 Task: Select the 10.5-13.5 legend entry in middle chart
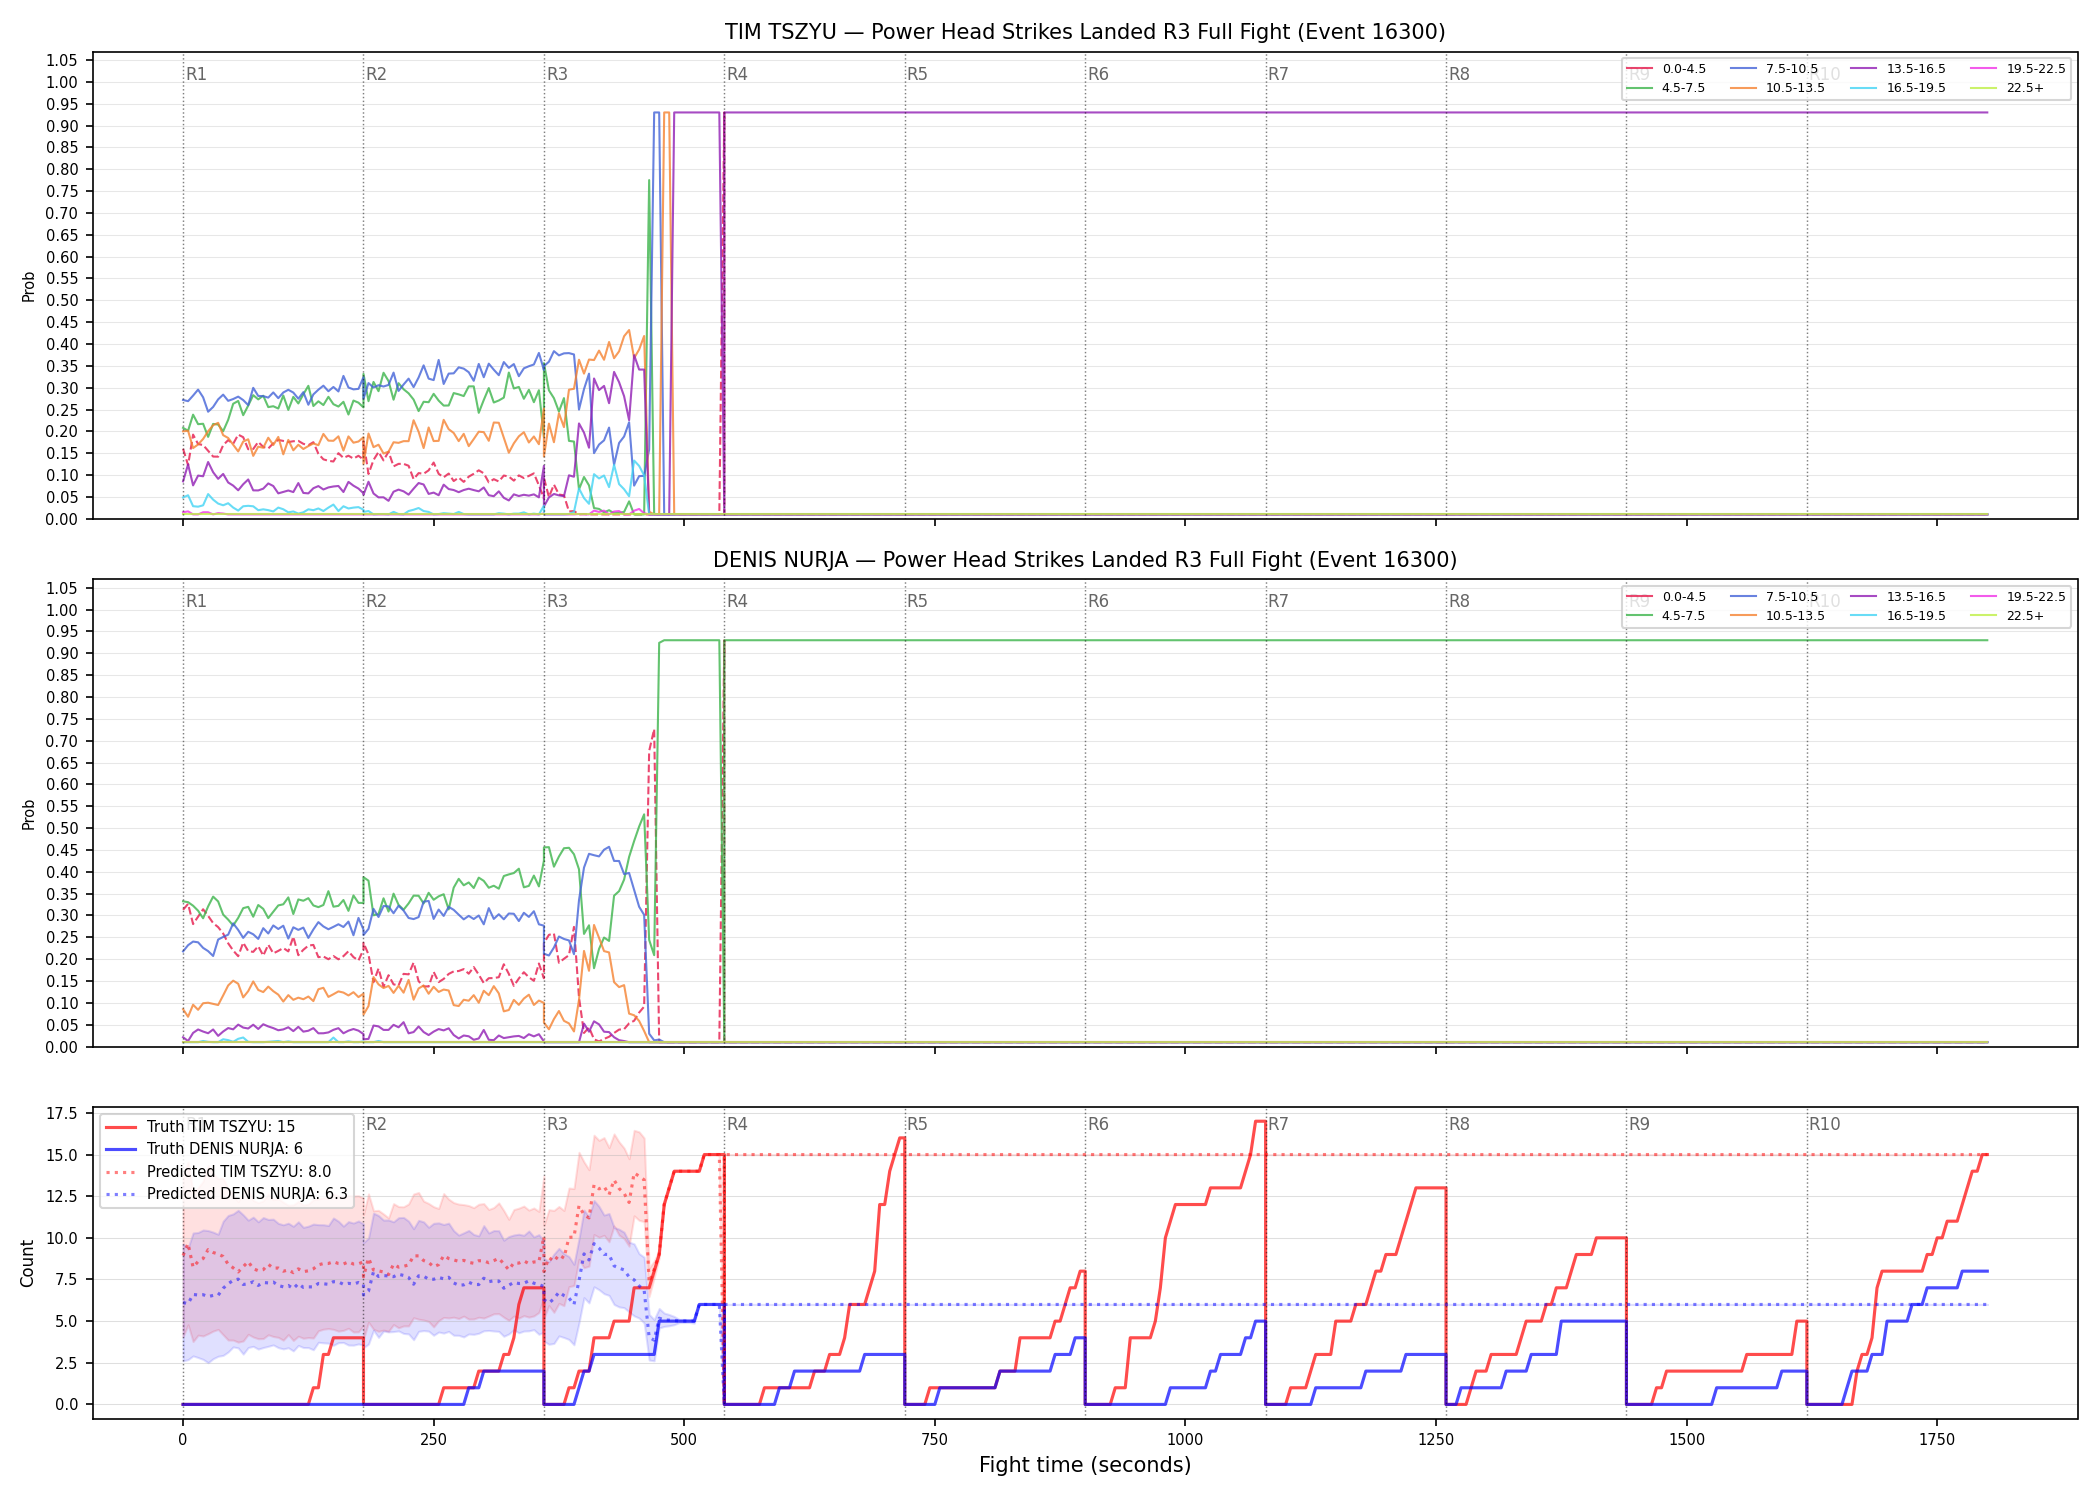click(x=1778, y=616)
